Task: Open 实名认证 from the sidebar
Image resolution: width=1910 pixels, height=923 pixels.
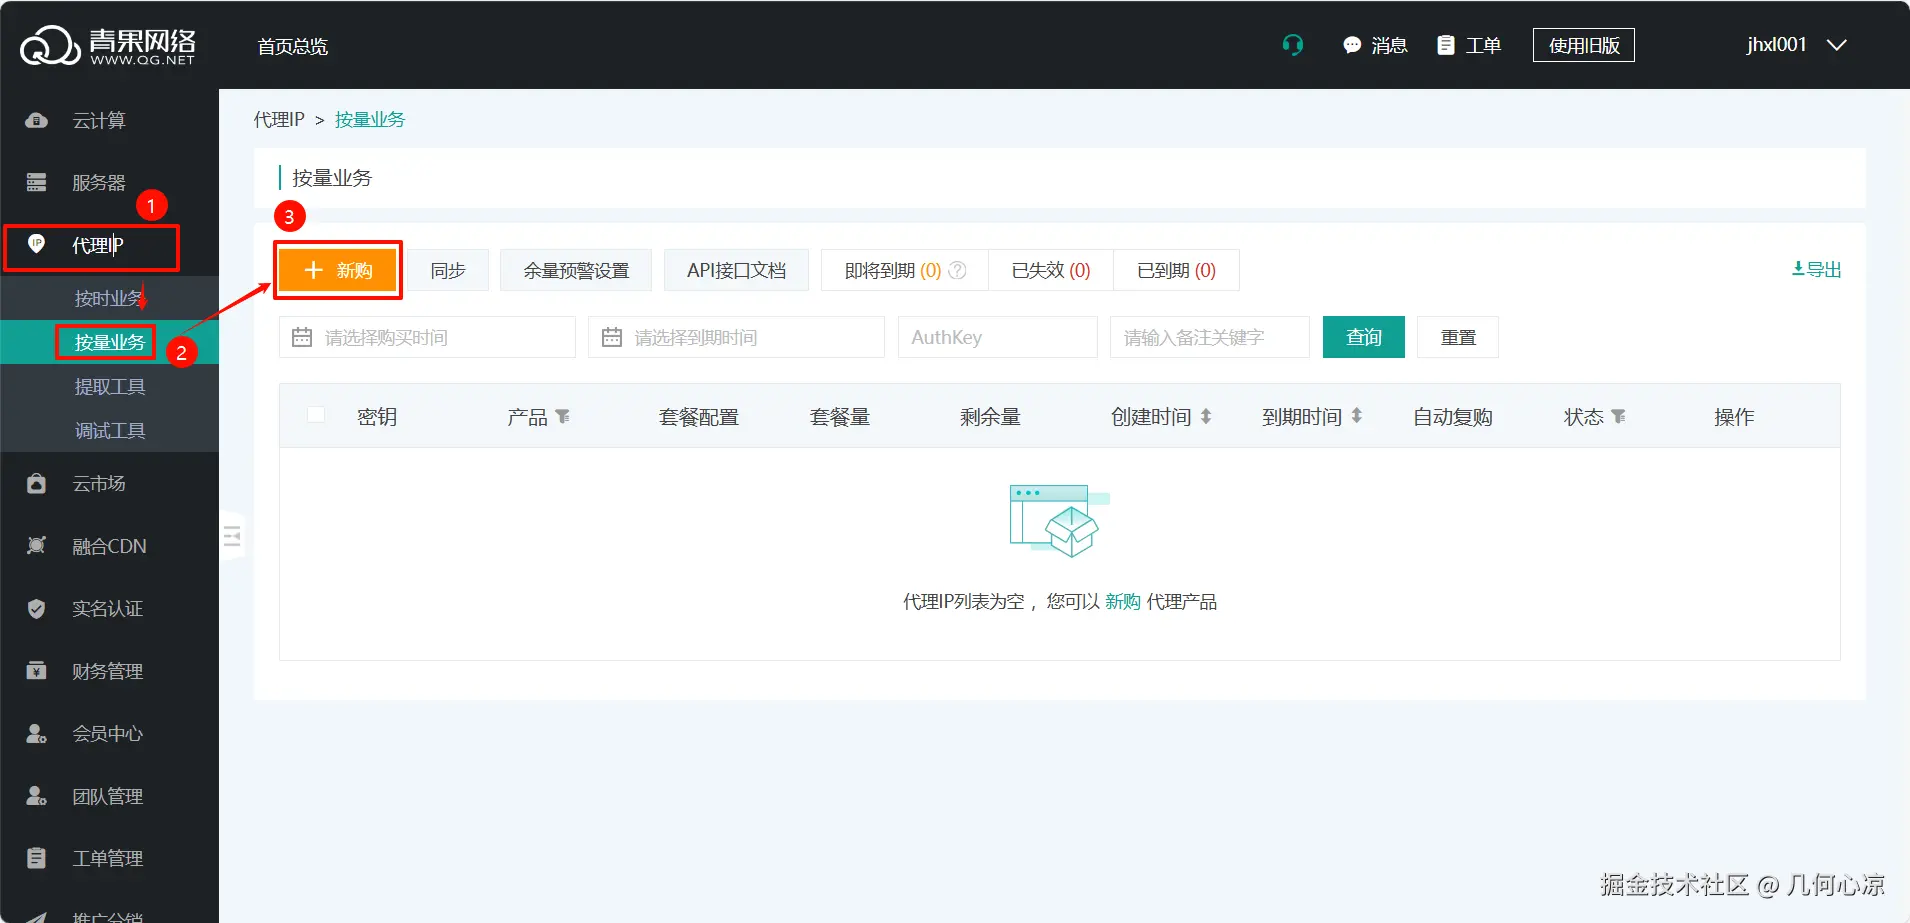Action: click(x=107, y=608)
